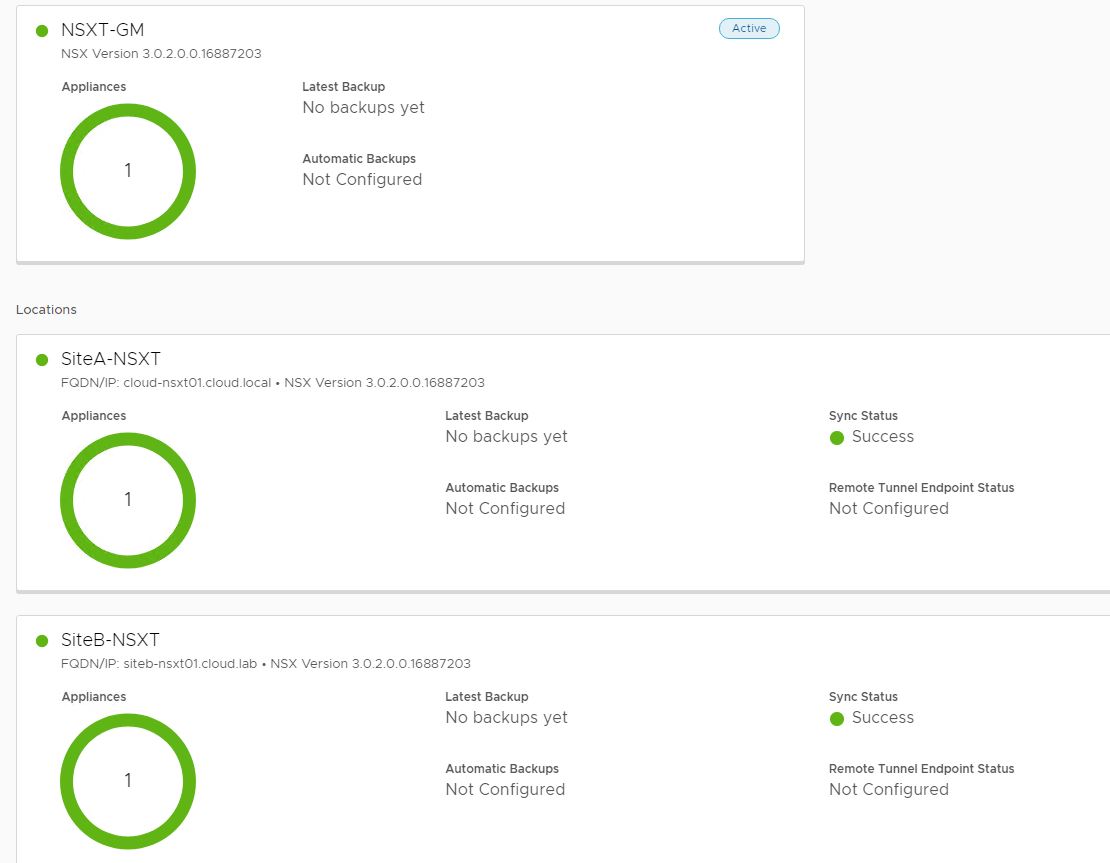Click SiteB-NSXT Automatic Backups Not Configured
The image size is (1110, 863).
click(505, 790)
